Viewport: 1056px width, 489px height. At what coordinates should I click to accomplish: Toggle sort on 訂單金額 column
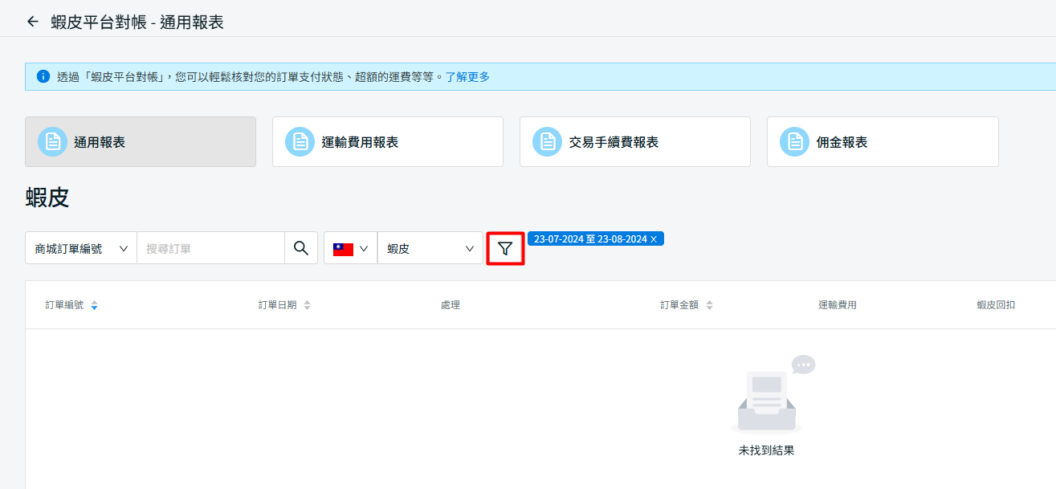(709, 305)
